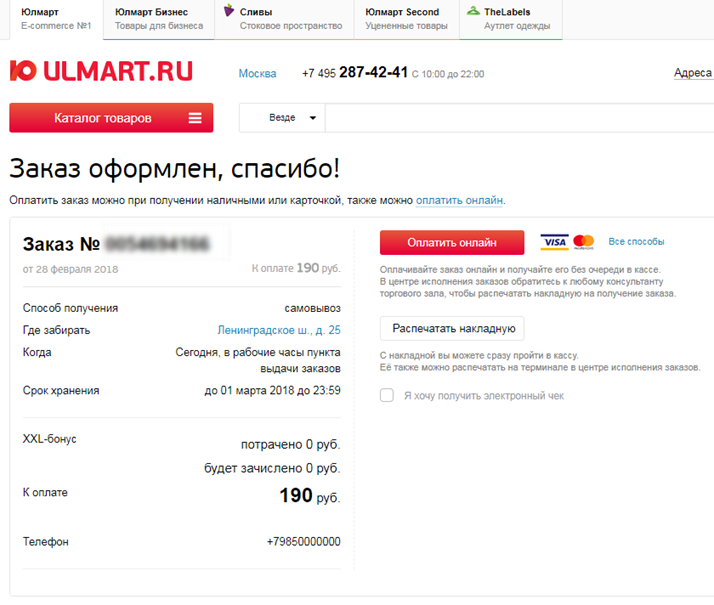
Task: Click the ULMART.RU logo
Action: [x=101, y=71]
